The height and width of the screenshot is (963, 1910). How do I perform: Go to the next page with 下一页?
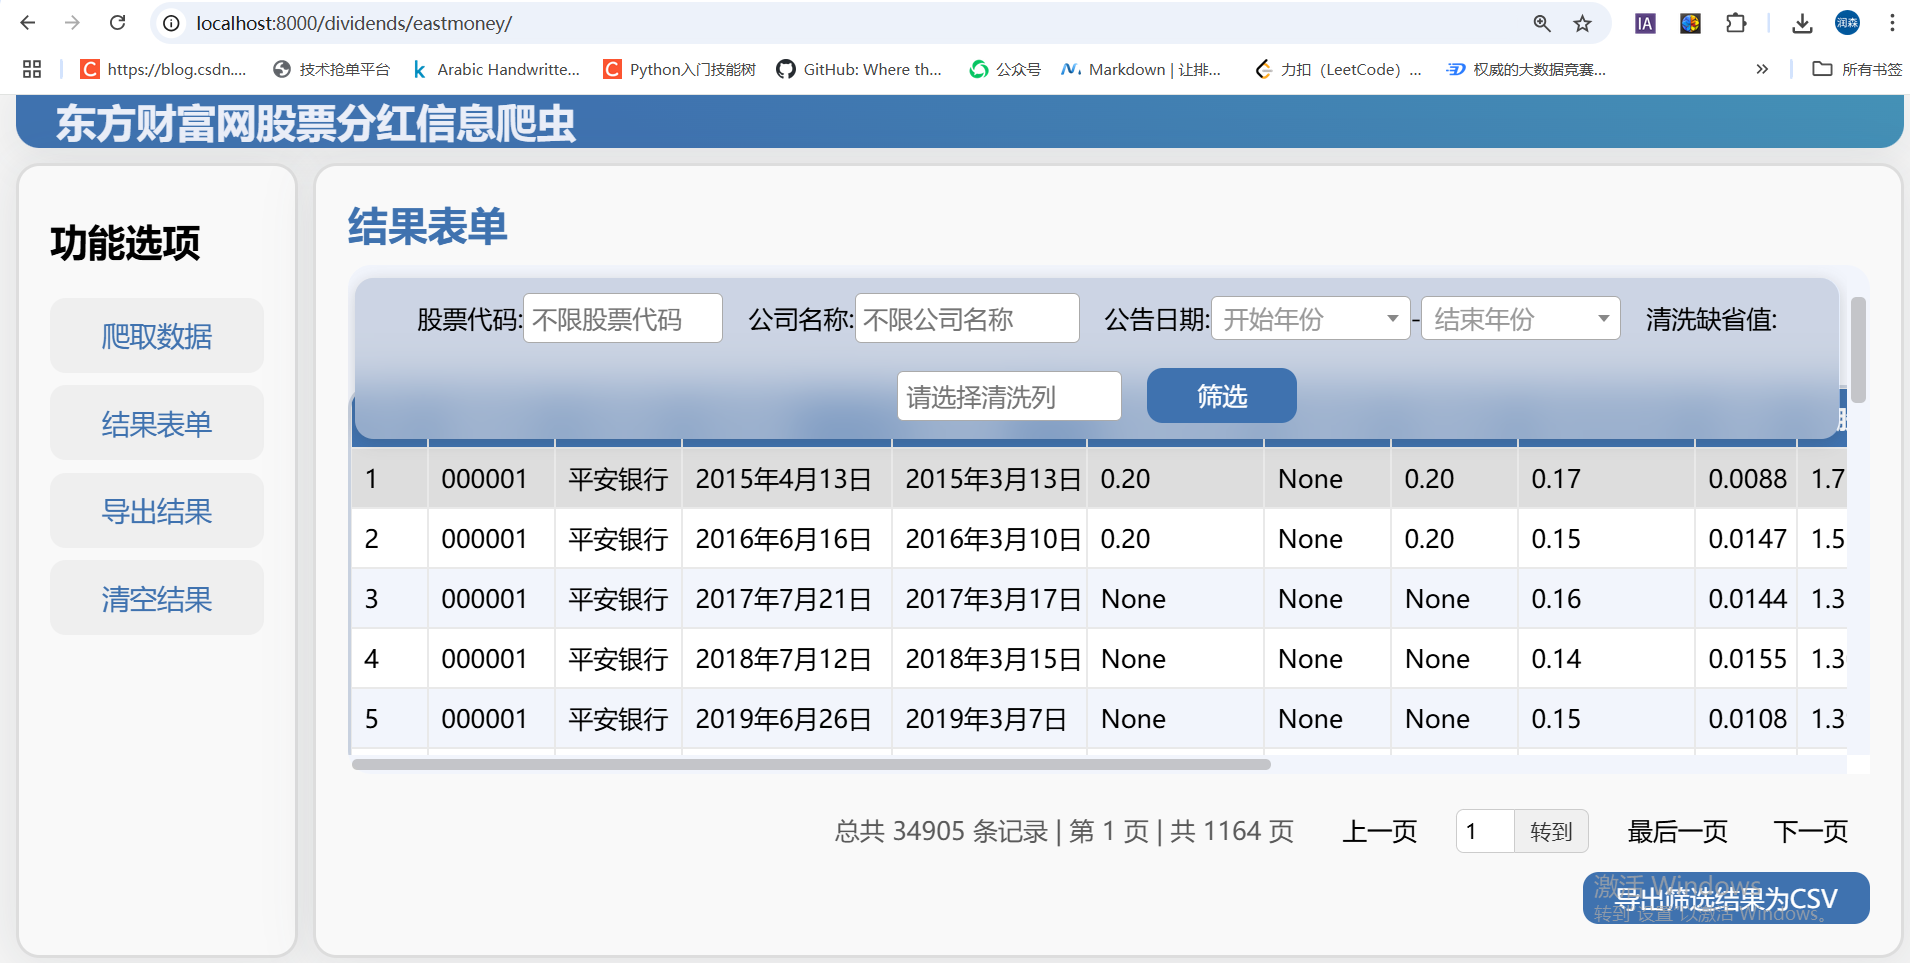pyautogui.click(x=1811, y=831)
